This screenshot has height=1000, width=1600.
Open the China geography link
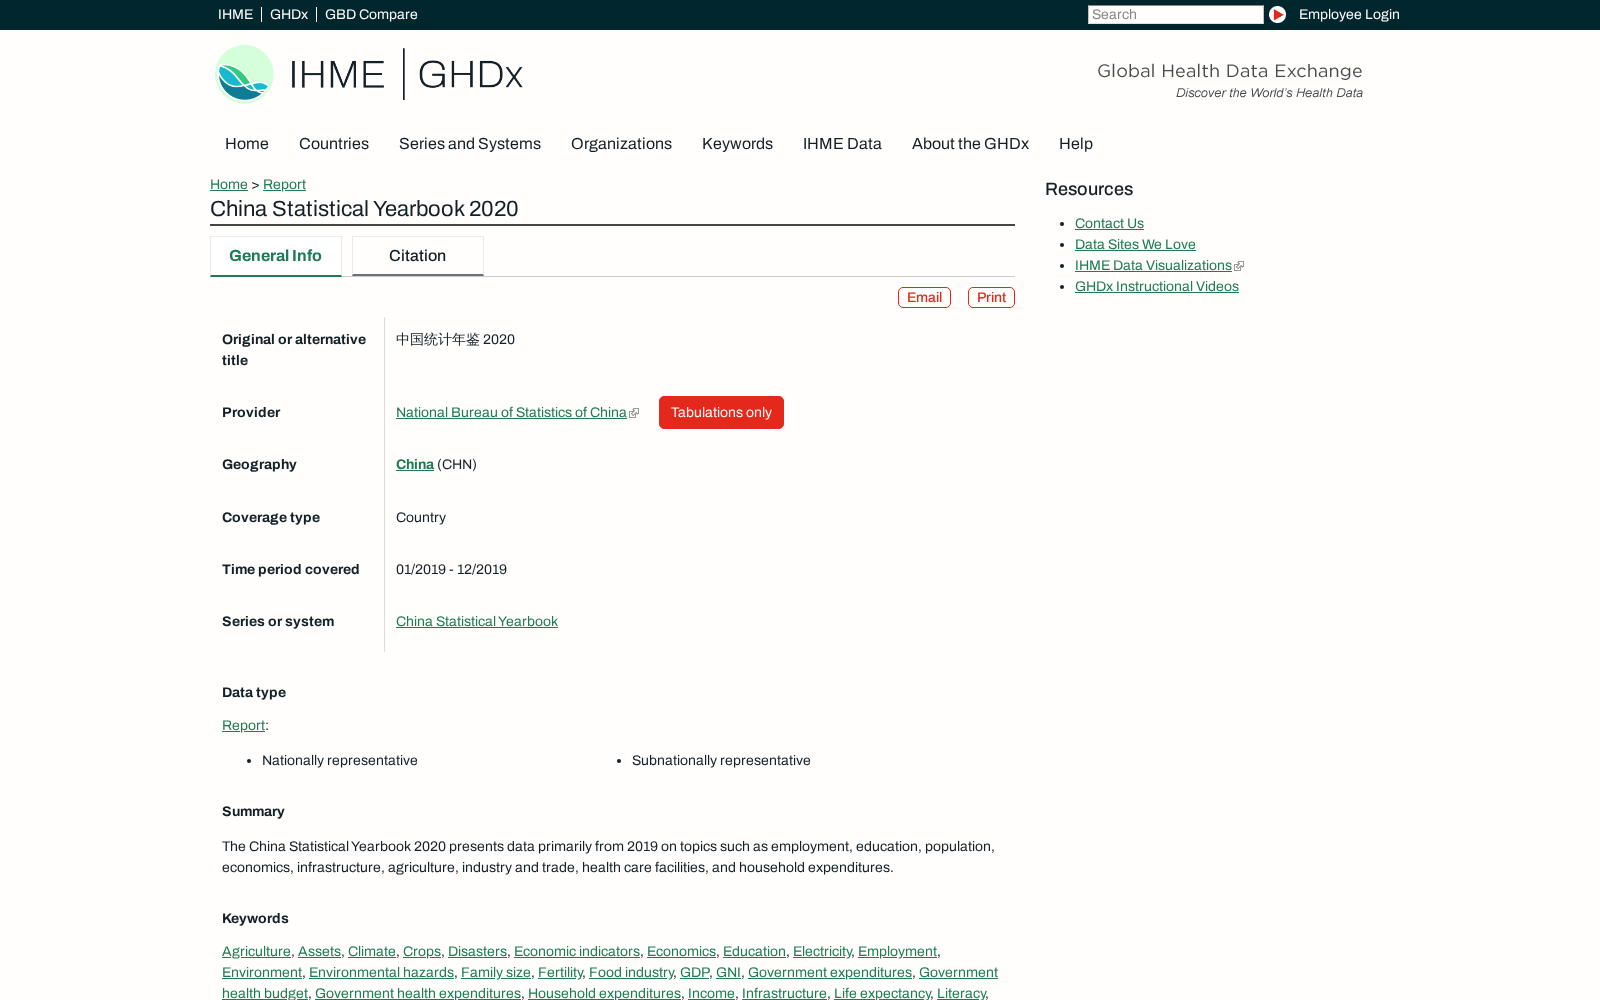coord(415,465)
